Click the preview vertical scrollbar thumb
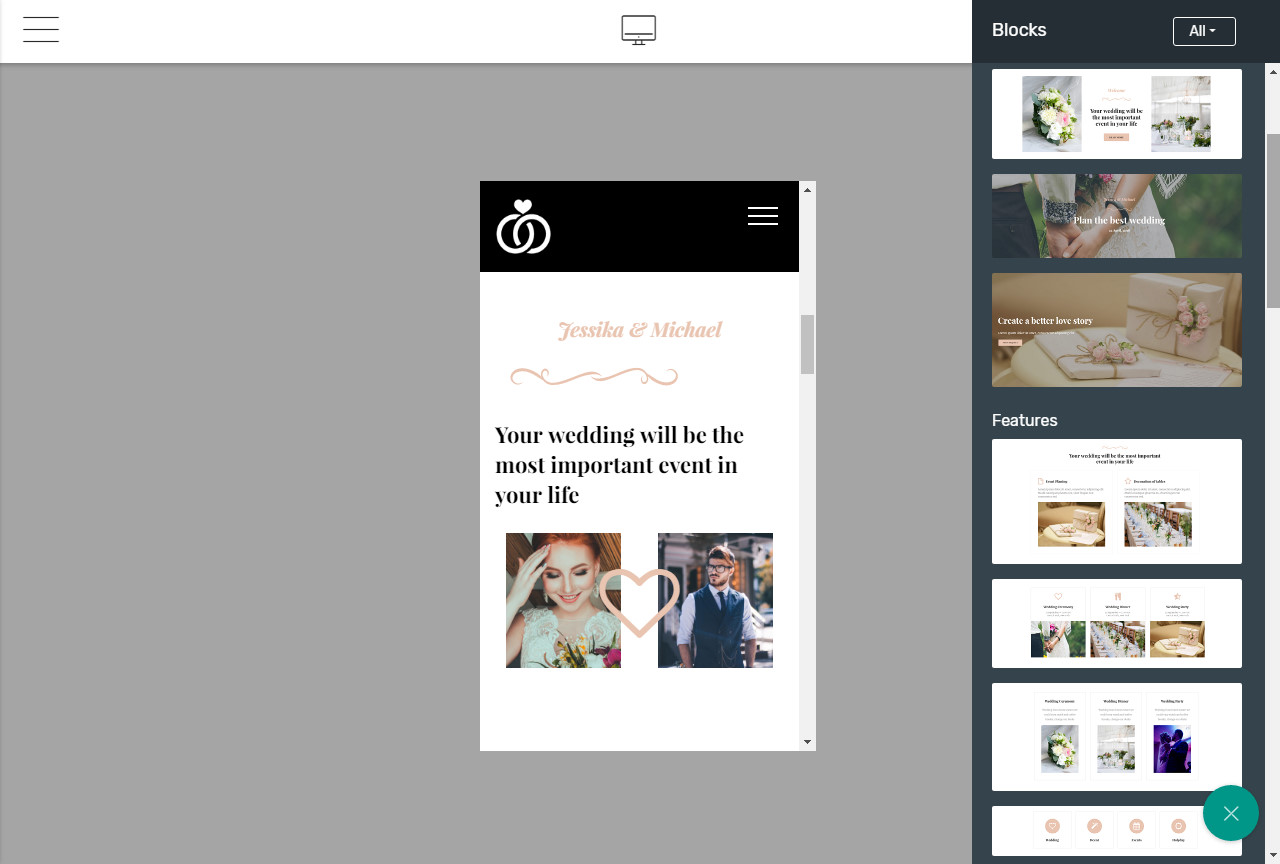The image size is (1280, 864). [807, 344]
